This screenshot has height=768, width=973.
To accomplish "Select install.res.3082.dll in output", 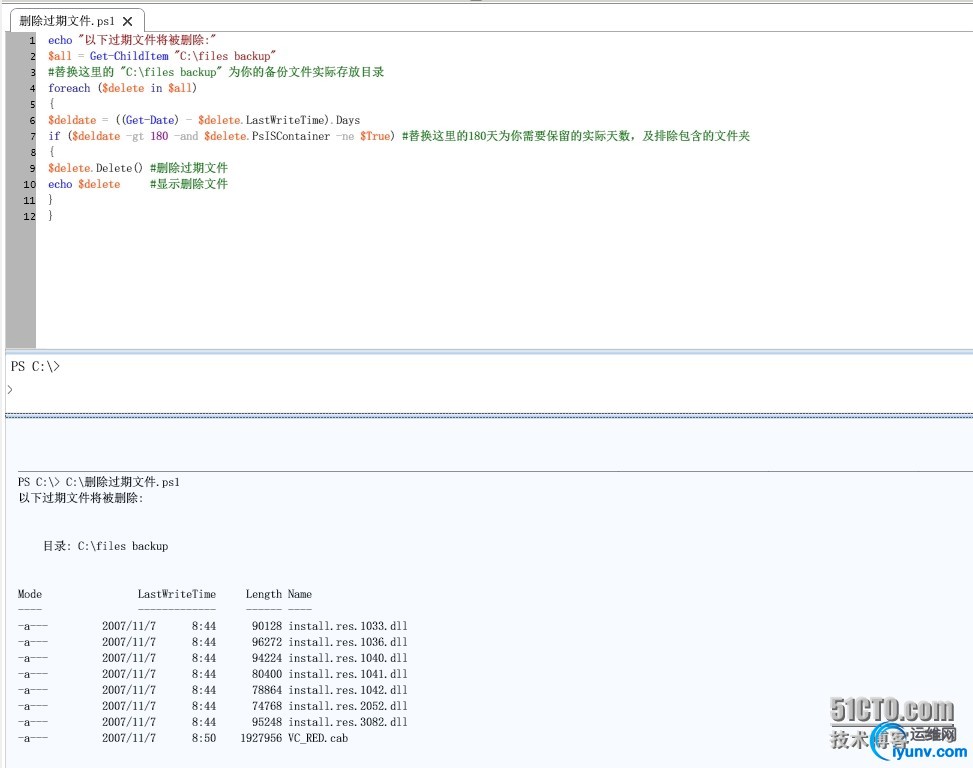I will [348, 723].
